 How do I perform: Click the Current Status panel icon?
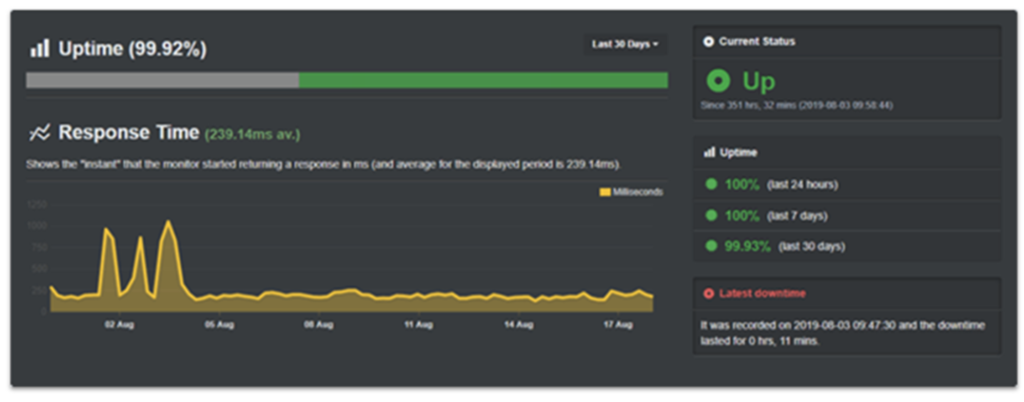(709, 42)
